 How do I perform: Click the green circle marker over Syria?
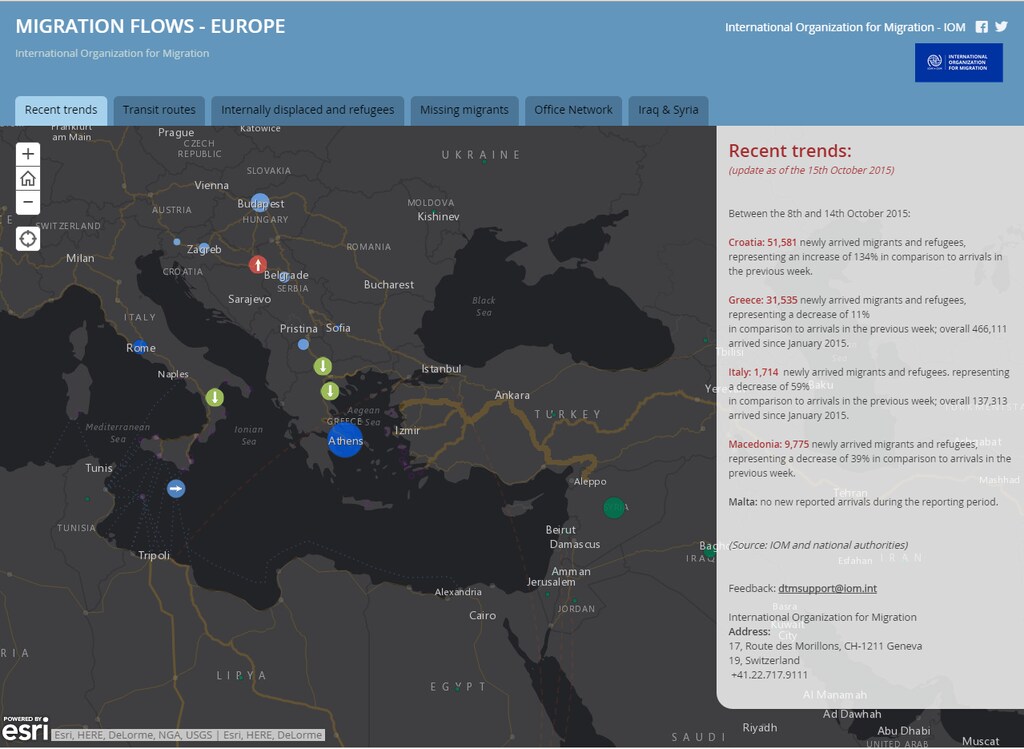pyautogui.click(x=614, y=507)
